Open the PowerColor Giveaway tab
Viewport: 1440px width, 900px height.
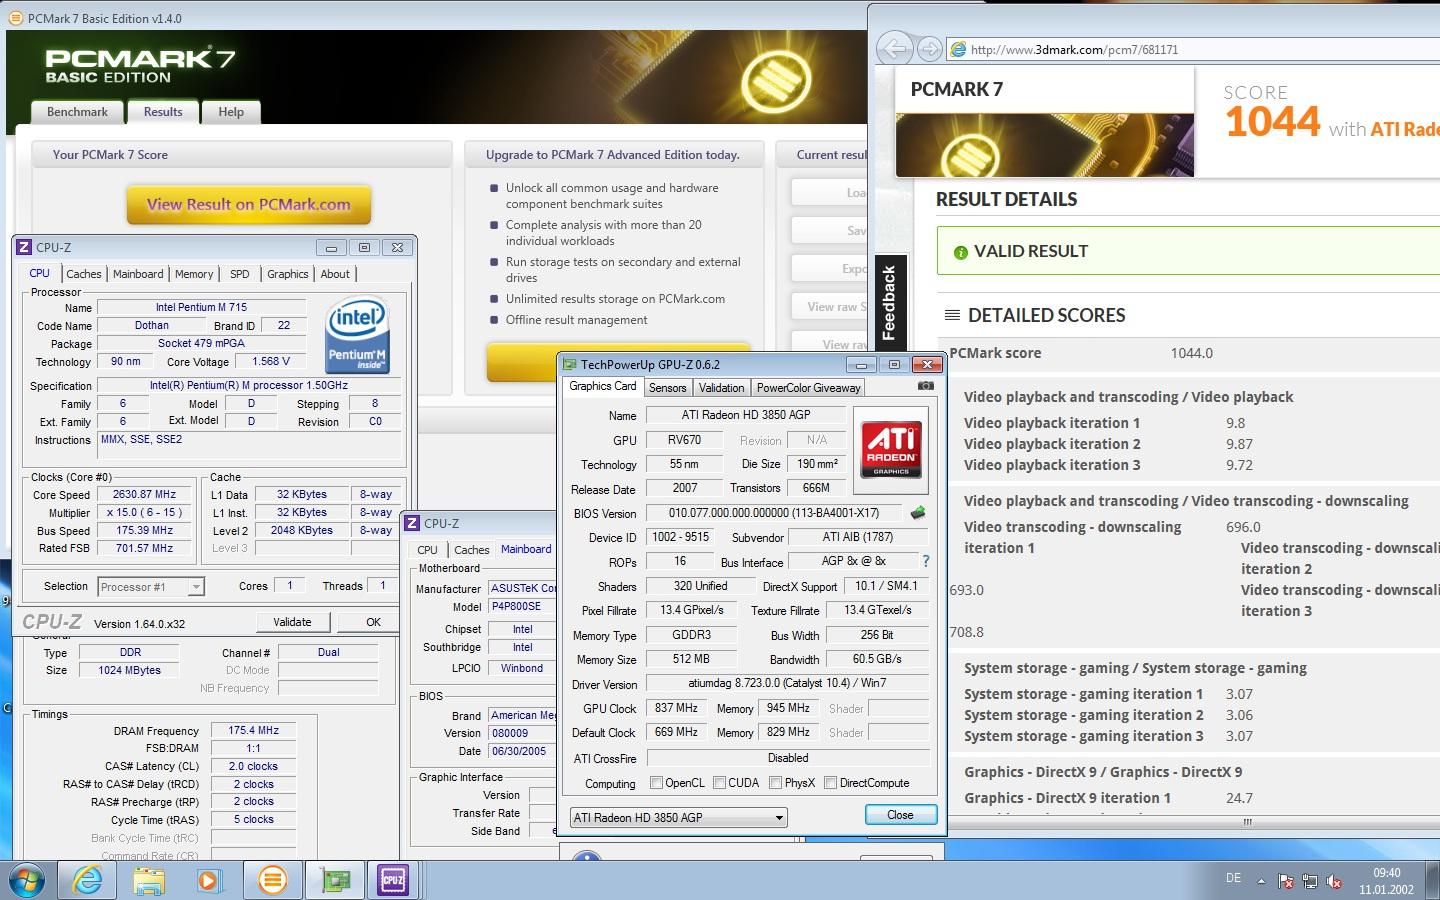tap(808, 388)
